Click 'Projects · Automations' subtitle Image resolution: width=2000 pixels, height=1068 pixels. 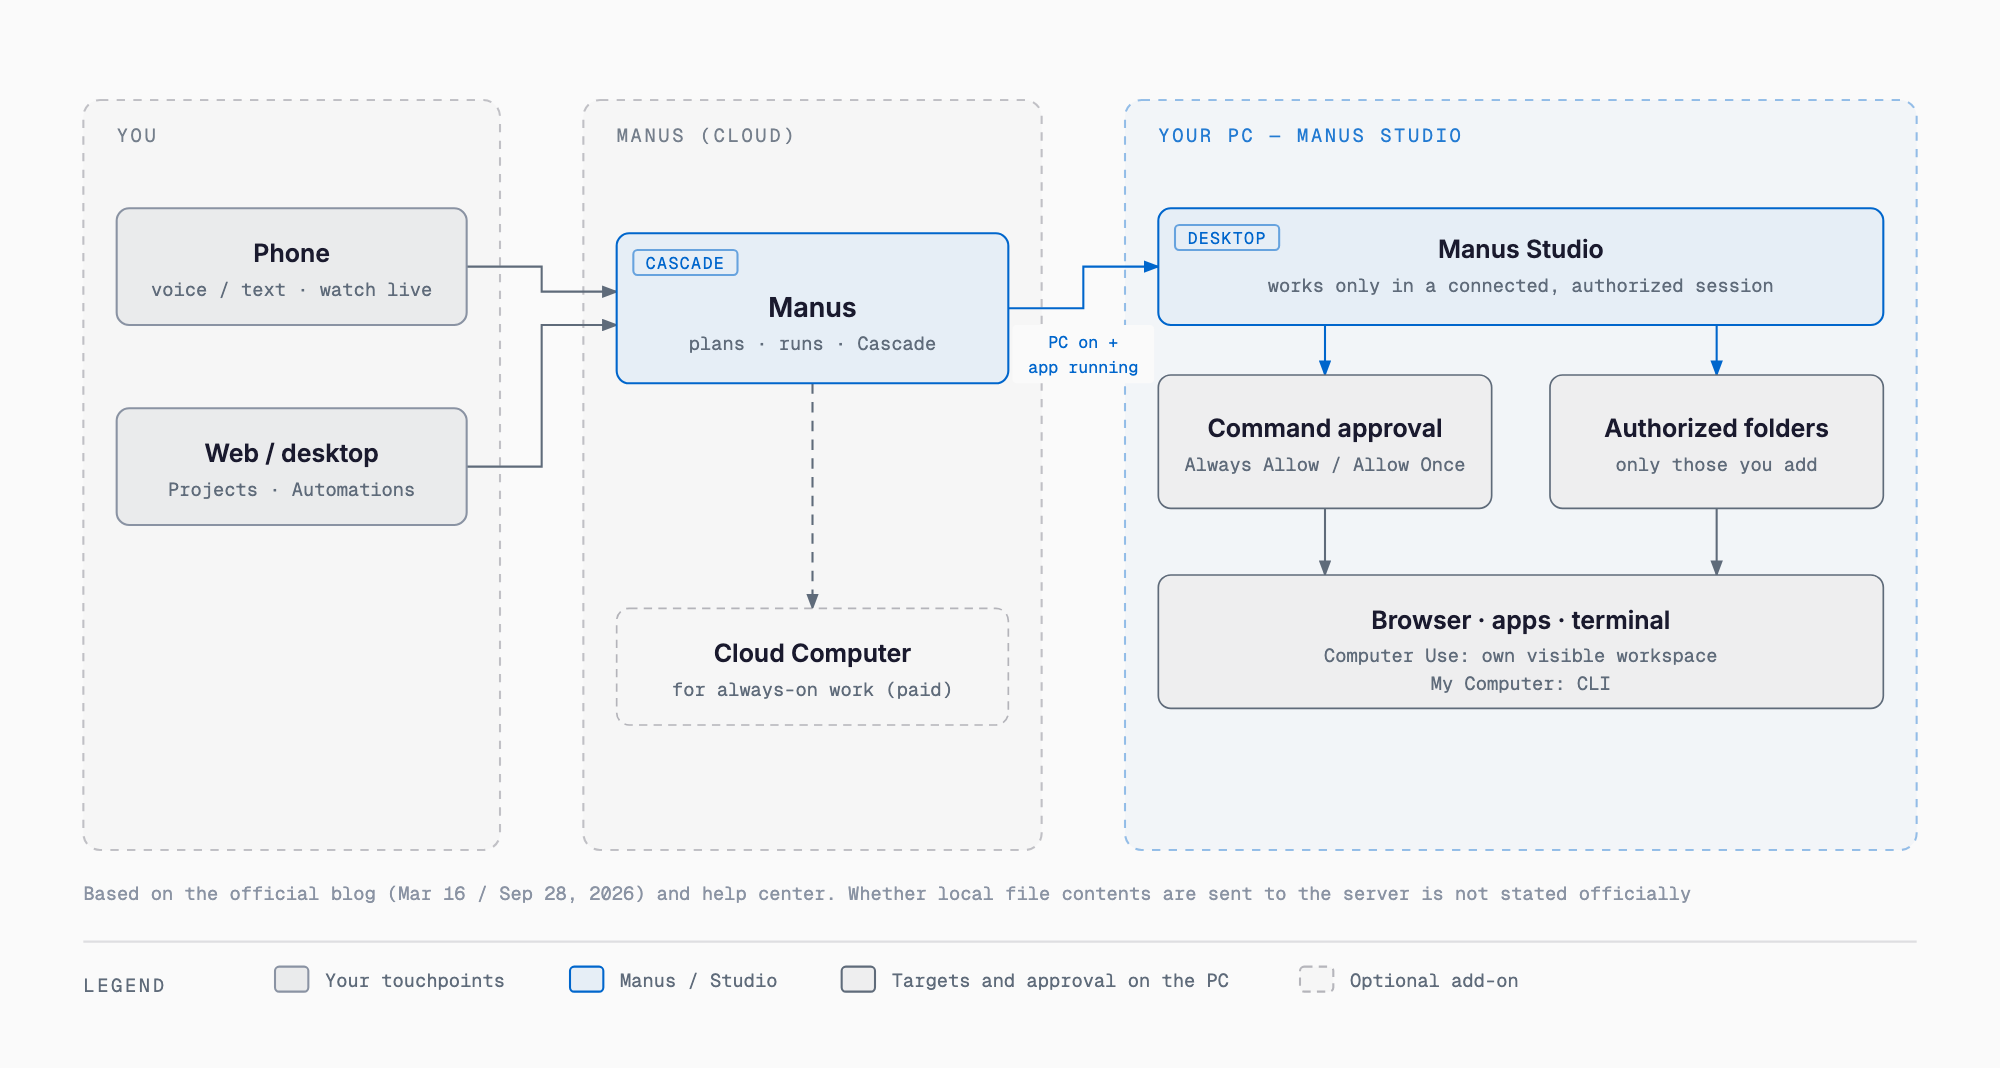(291, 490)
